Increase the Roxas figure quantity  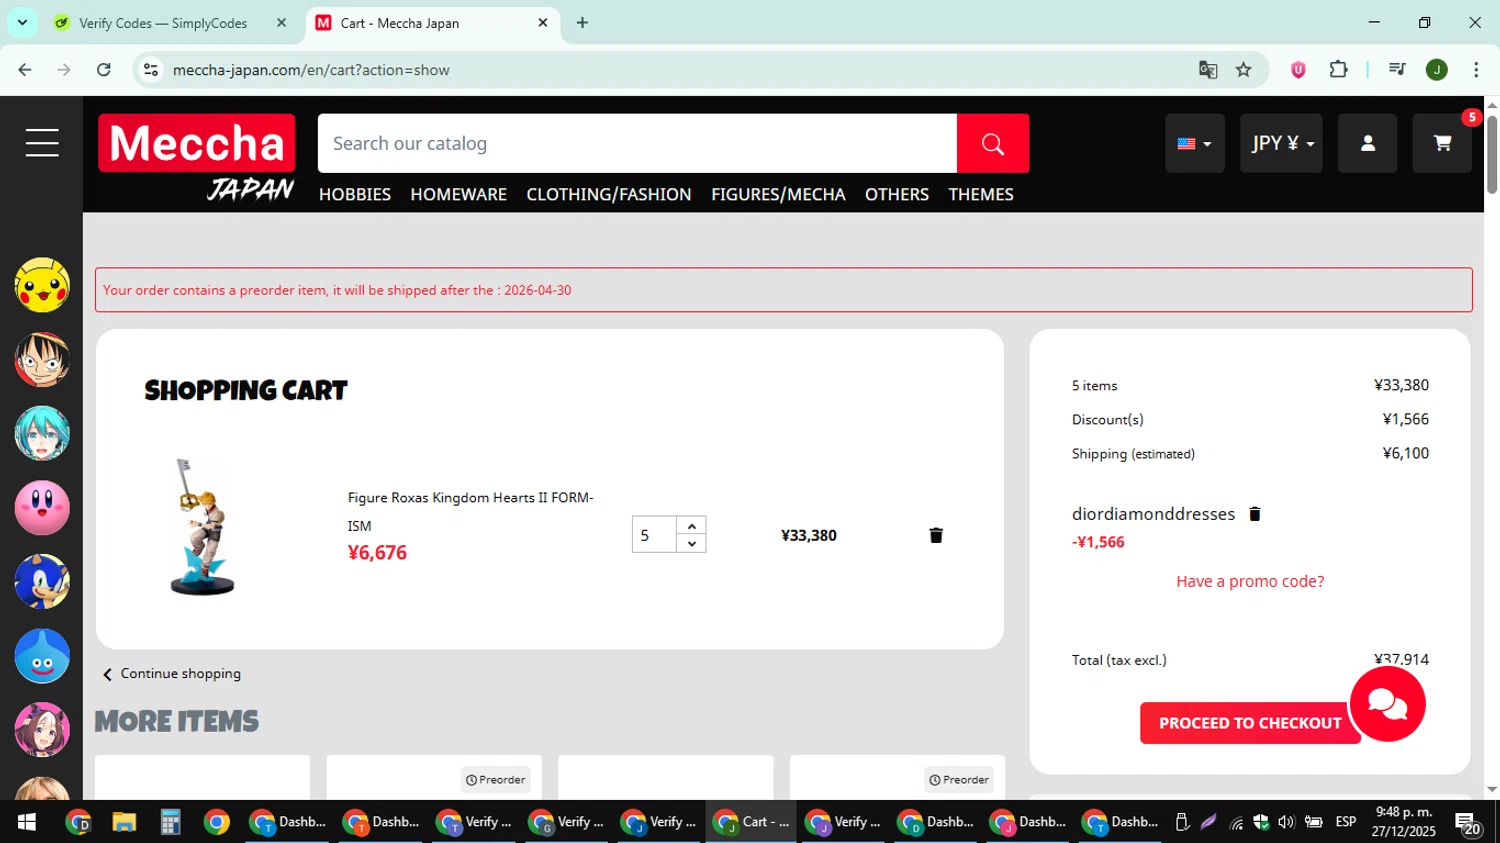click(x=692, y=526)
